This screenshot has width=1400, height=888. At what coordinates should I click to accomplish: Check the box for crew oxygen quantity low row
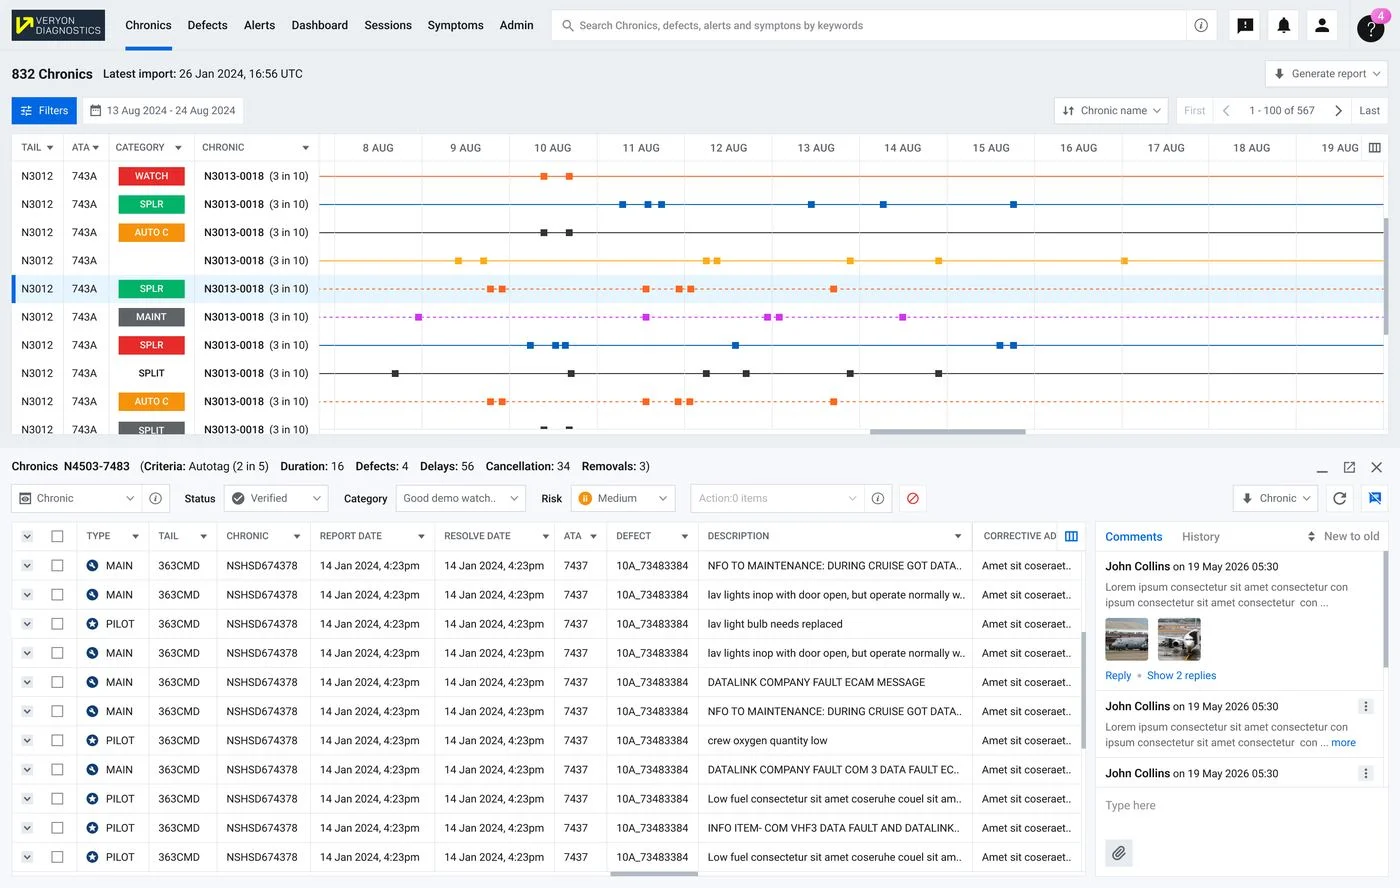57,741
